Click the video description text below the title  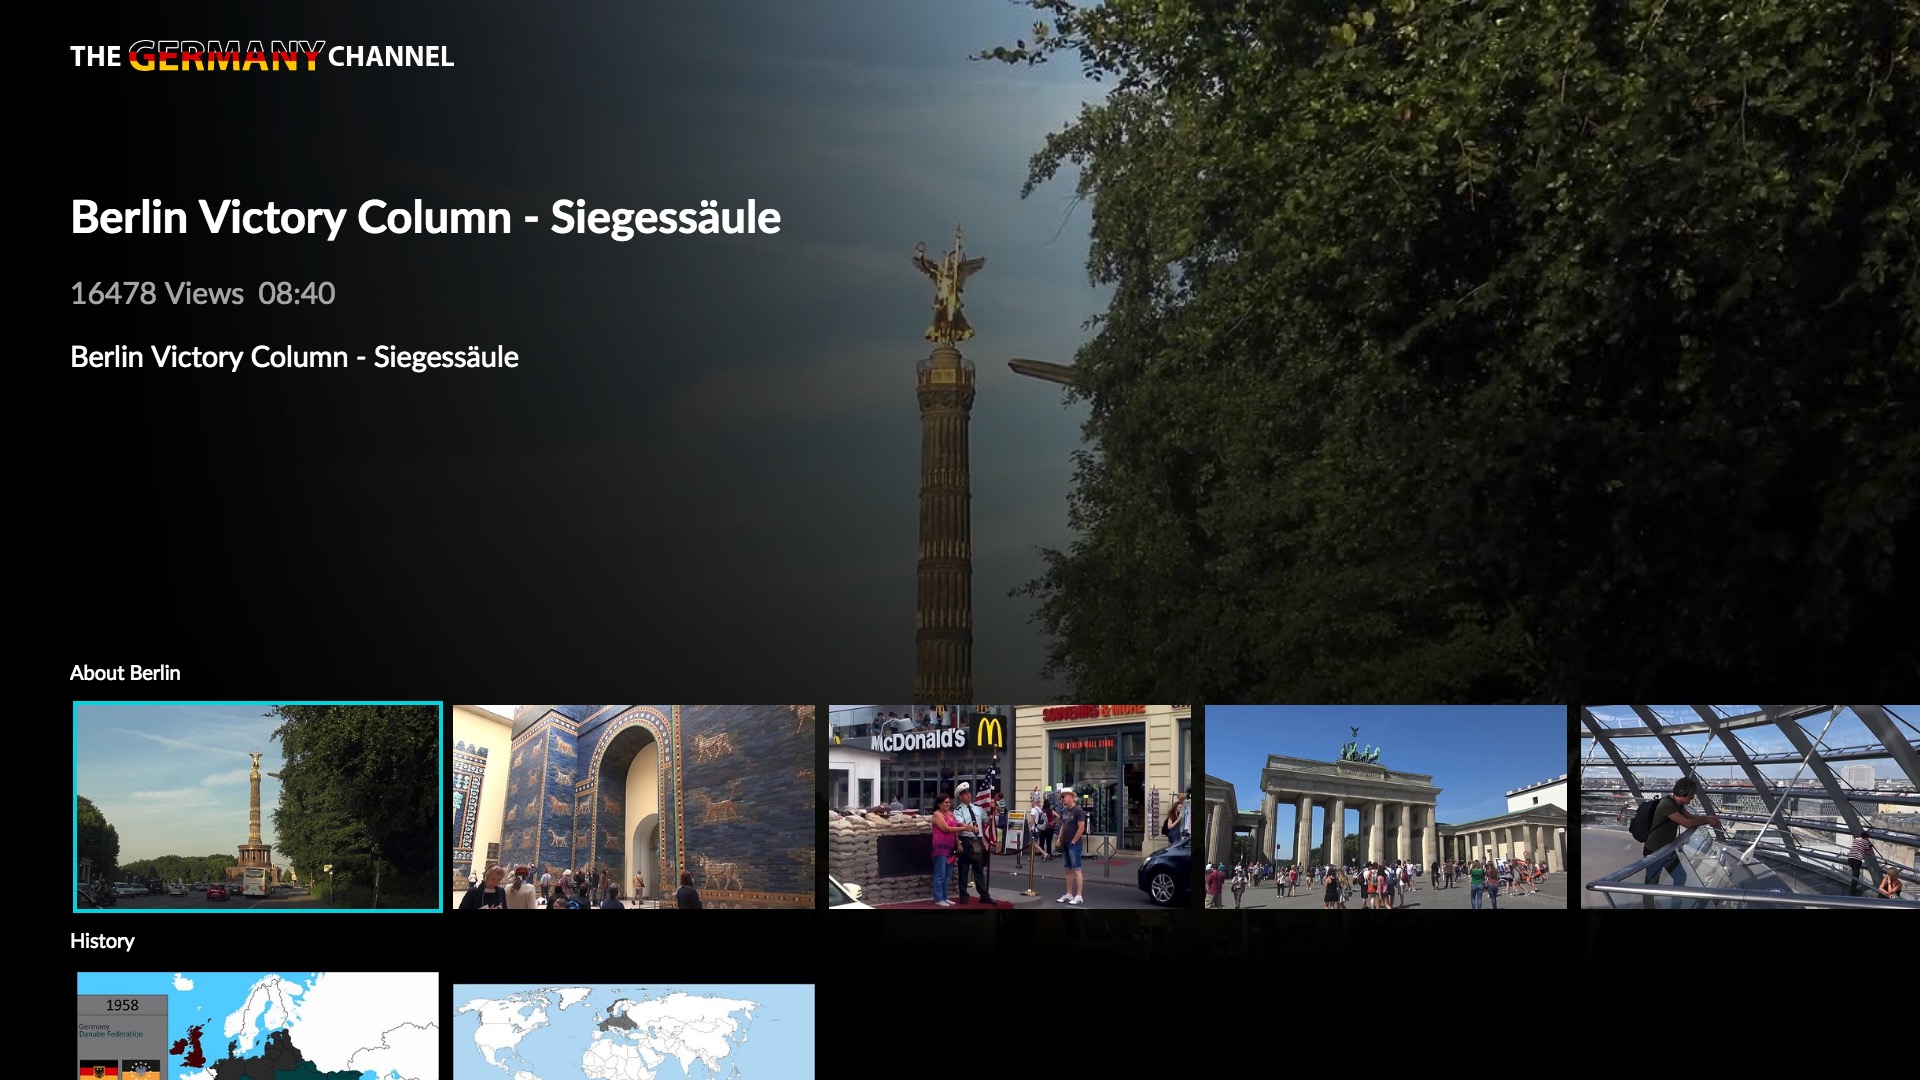[294, 355]
